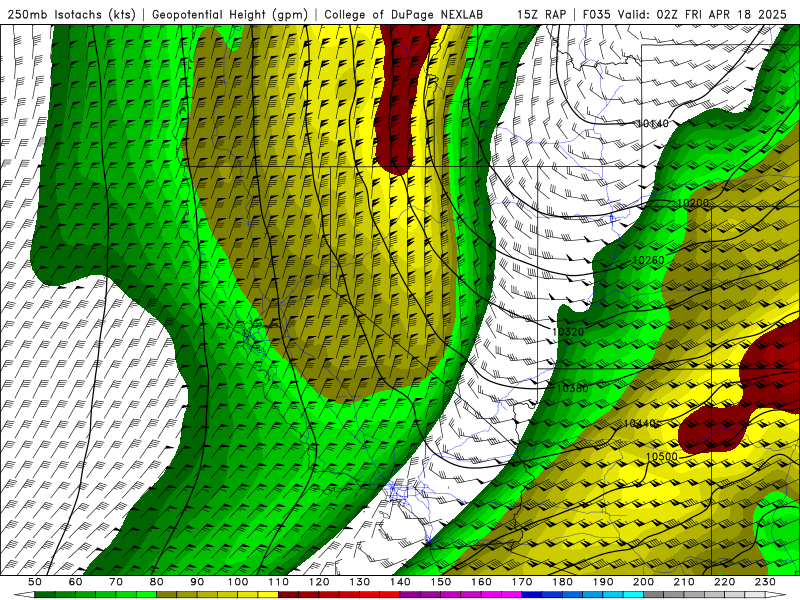800x600 pixels.
Task: Click the 170 knot label on the color scale
Action: click(x=522, y=582)
